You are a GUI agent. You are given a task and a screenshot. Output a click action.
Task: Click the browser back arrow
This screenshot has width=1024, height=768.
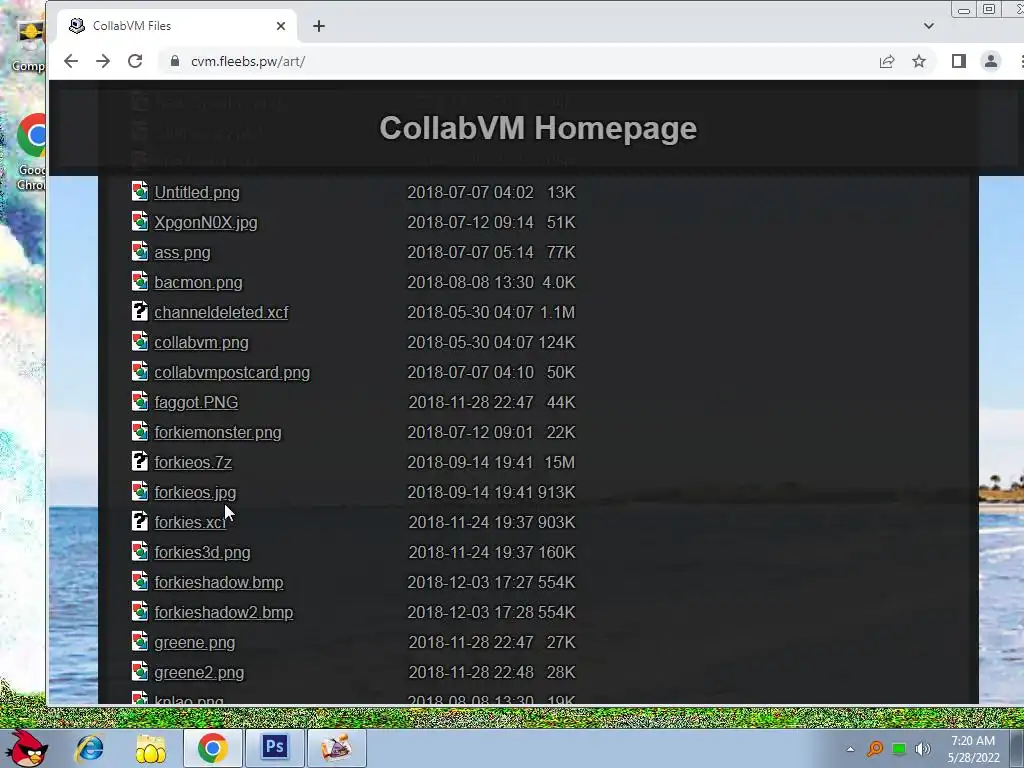(71, 61)
